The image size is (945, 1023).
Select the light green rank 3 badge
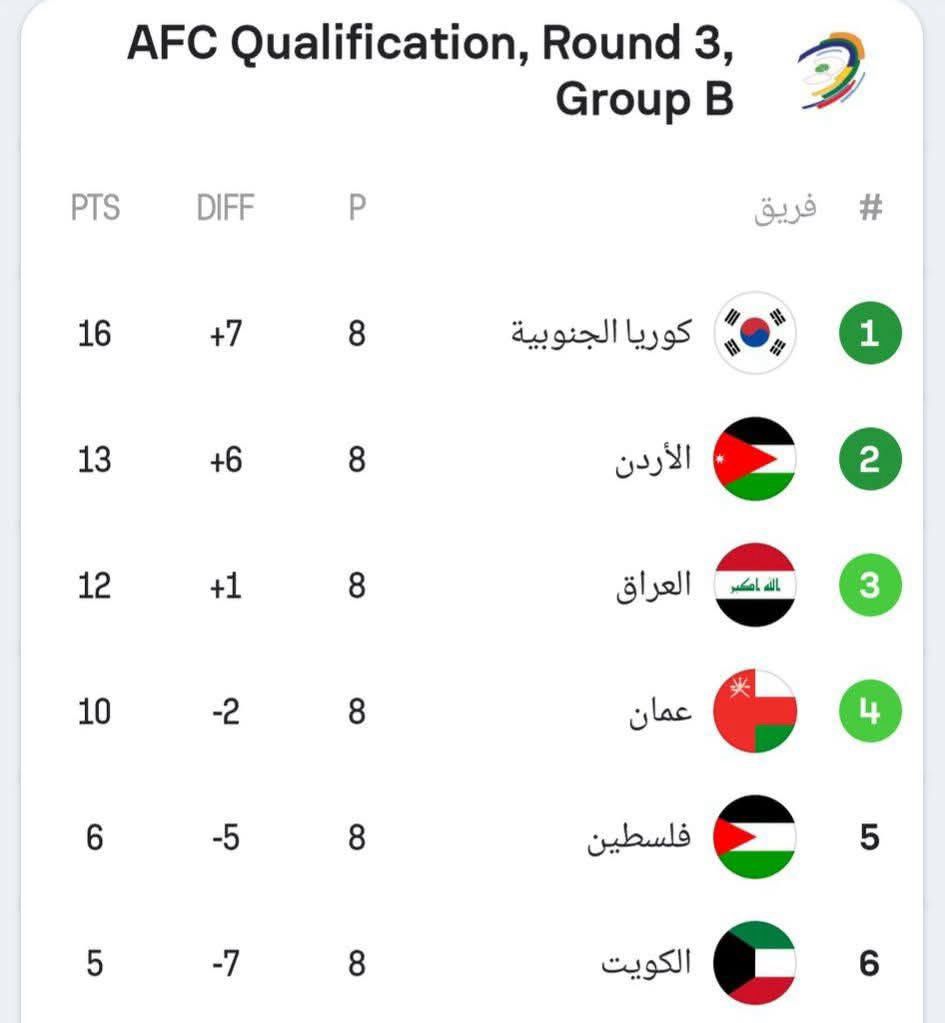tap(870, 585)
